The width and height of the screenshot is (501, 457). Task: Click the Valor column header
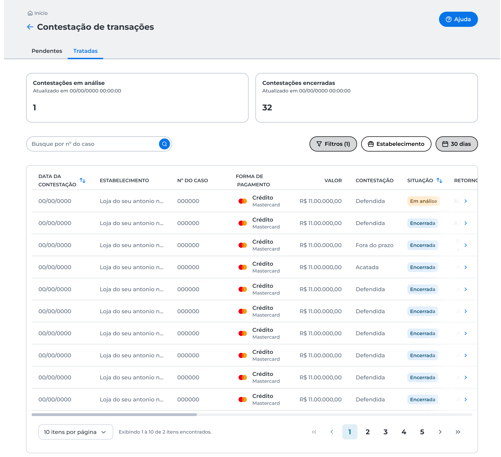(333, 180)
